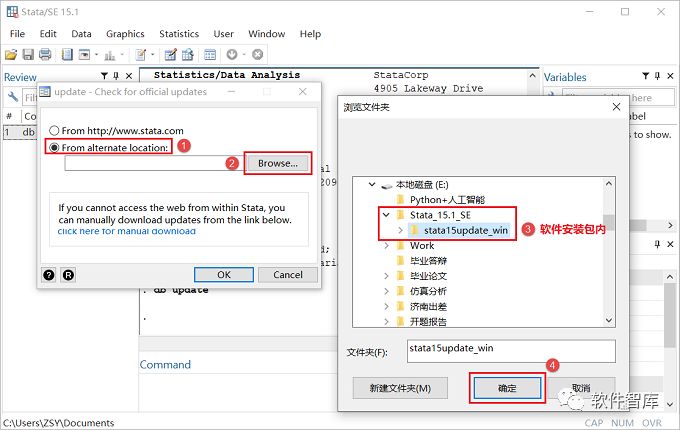Open the Graphics menu
Image resolution: width=680 pixels, height=430 pixels.
point(125,34)
